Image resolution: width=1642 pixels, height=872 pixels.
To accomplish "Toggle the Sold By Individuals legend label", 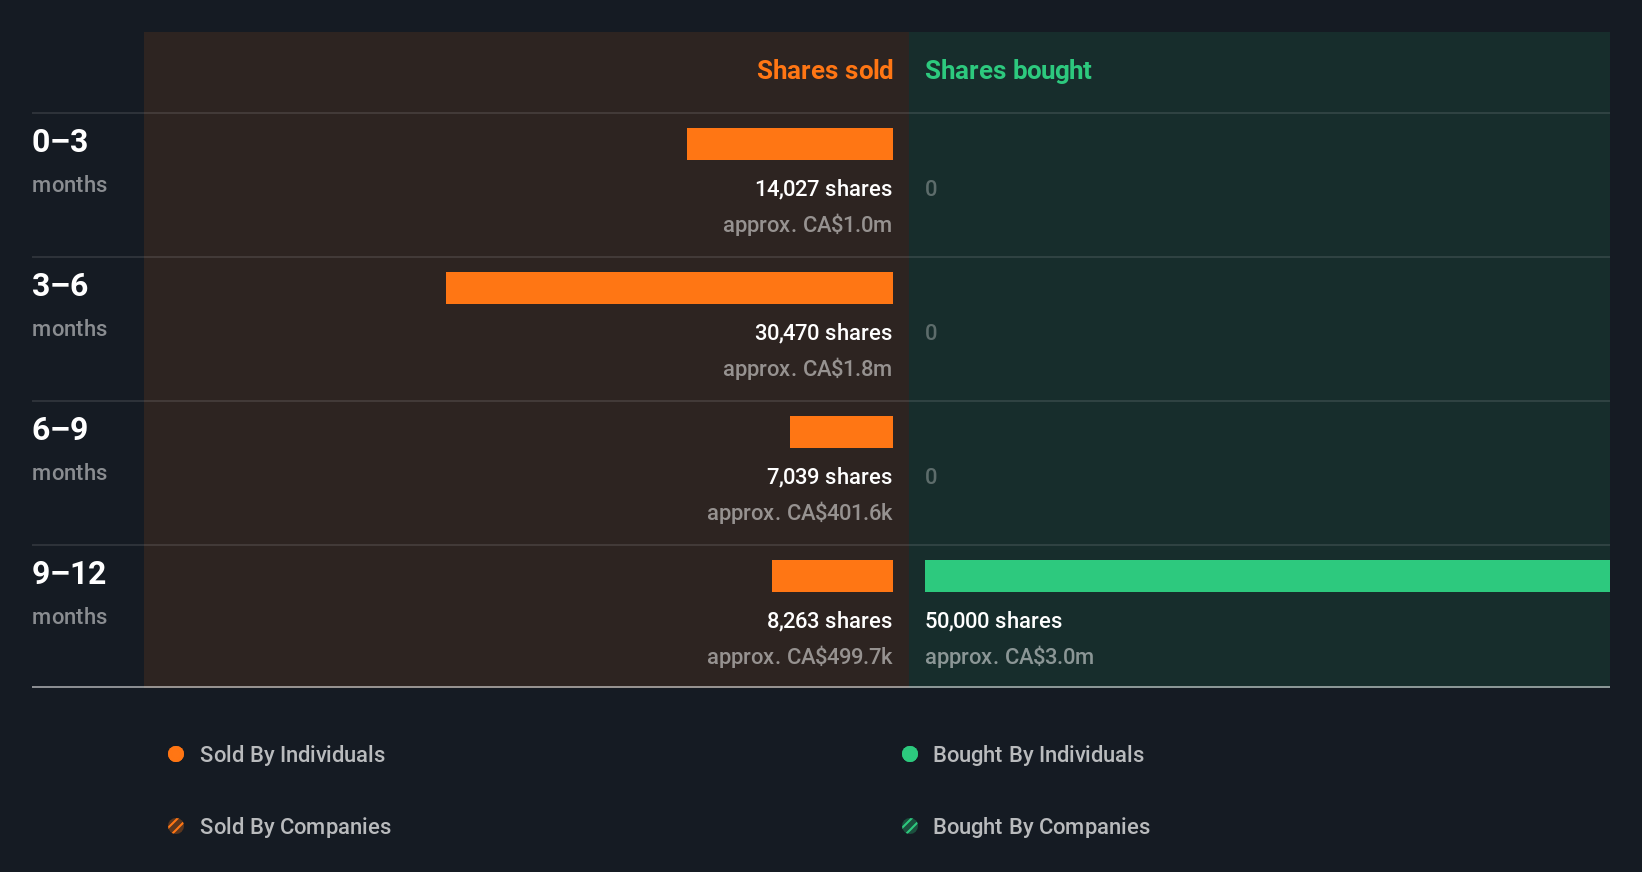I will tap(292, 754).
